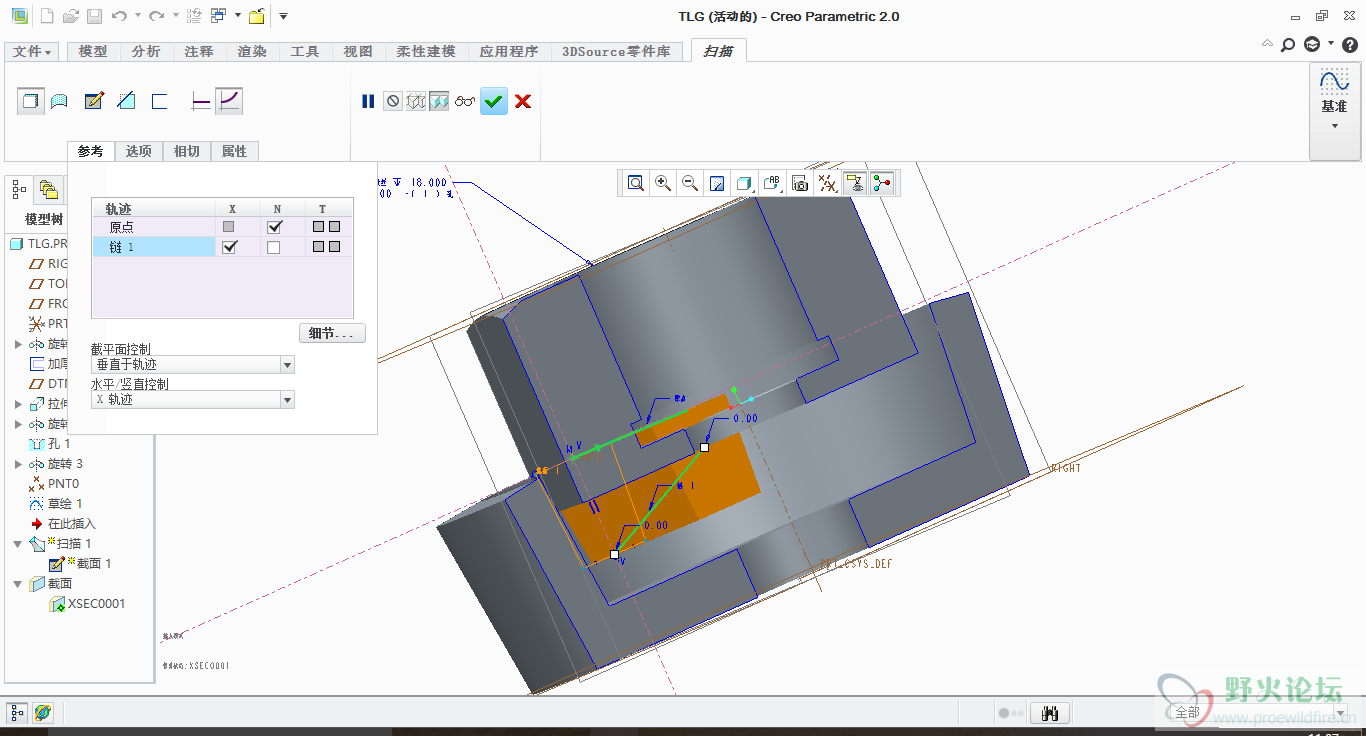Click the Zoom In magnifier icon
Viewport: 1366px width, 736px height.
point(663,183)
